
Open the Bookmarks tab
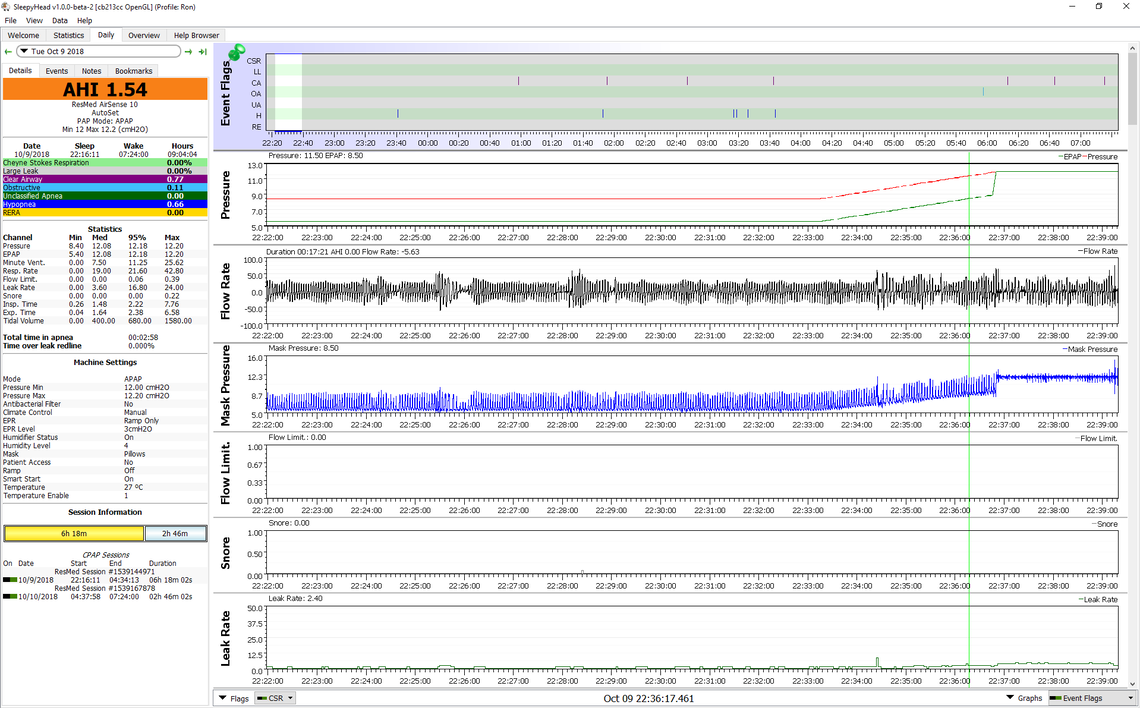tap(133, 71)
